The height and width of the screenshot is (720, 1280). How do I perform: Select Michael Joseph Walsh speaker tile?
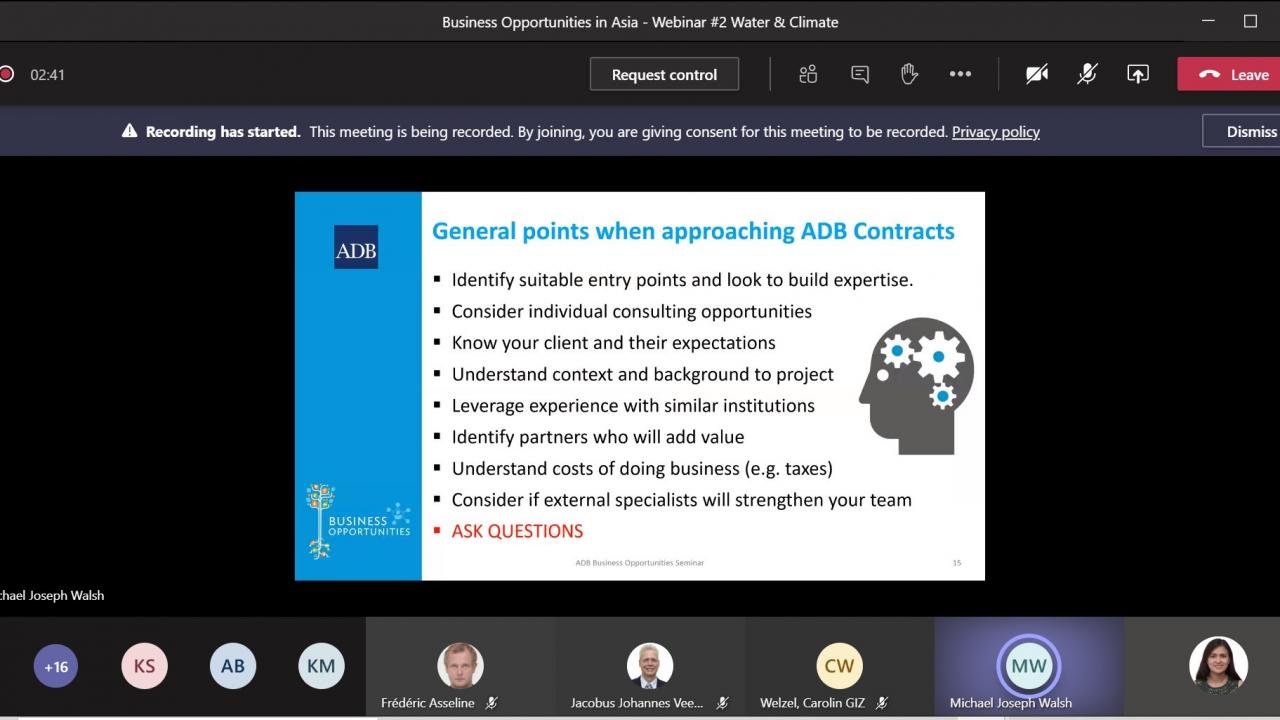[1029, 666]
